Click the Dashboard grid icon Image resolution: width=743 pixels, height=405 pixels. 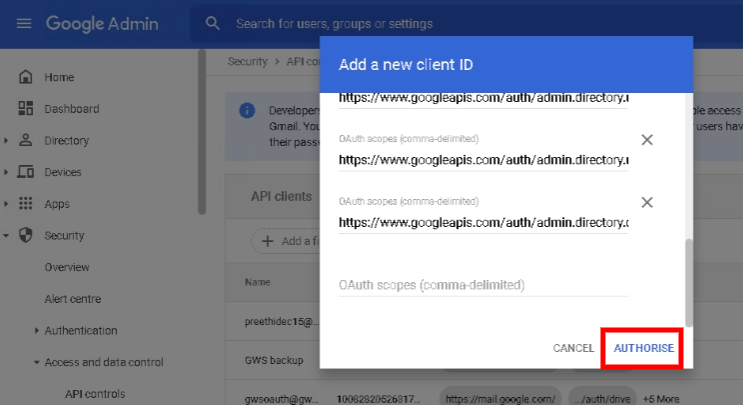pyautogui.click(x=26, y=108)
